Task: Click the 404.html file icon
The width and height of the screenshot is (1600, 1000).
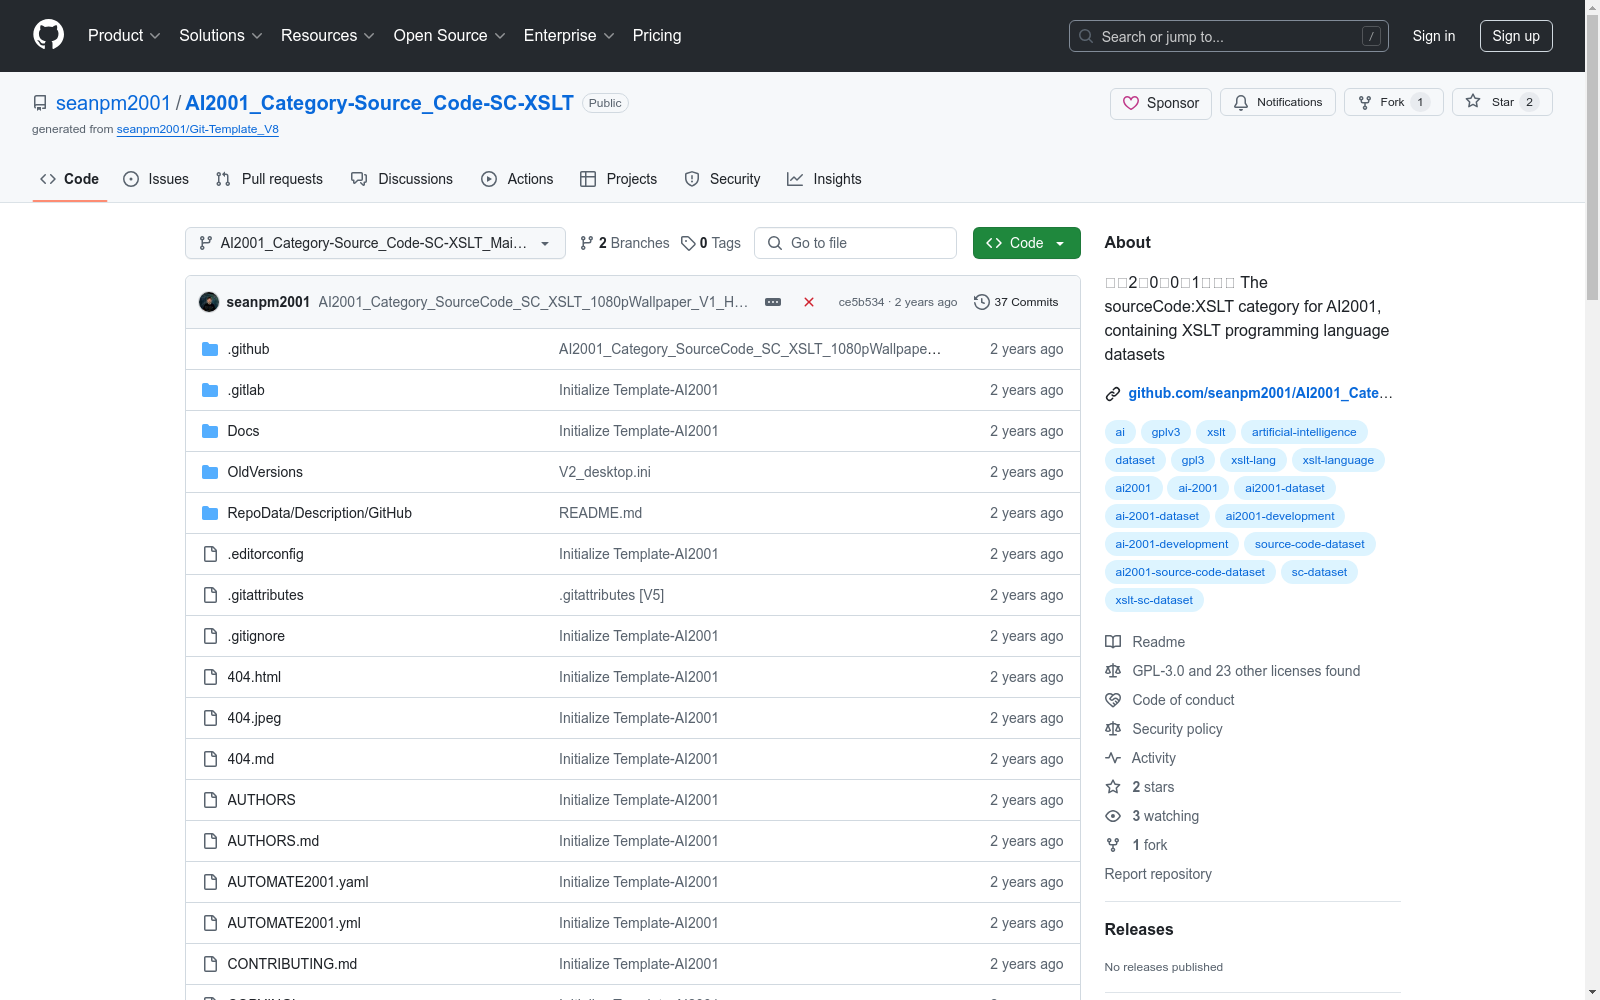Action: (210, 677)
